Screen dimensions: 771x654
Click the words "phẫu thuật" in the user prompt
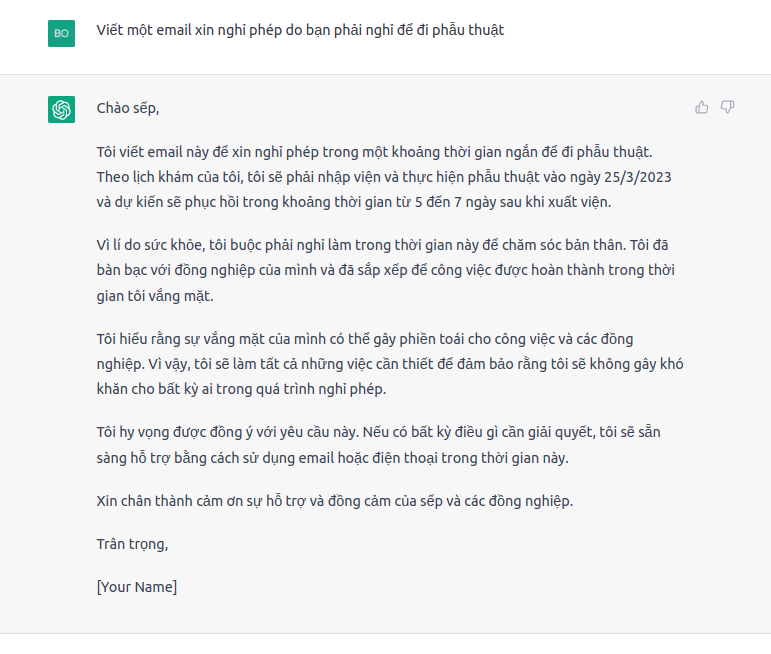(469, 30)
